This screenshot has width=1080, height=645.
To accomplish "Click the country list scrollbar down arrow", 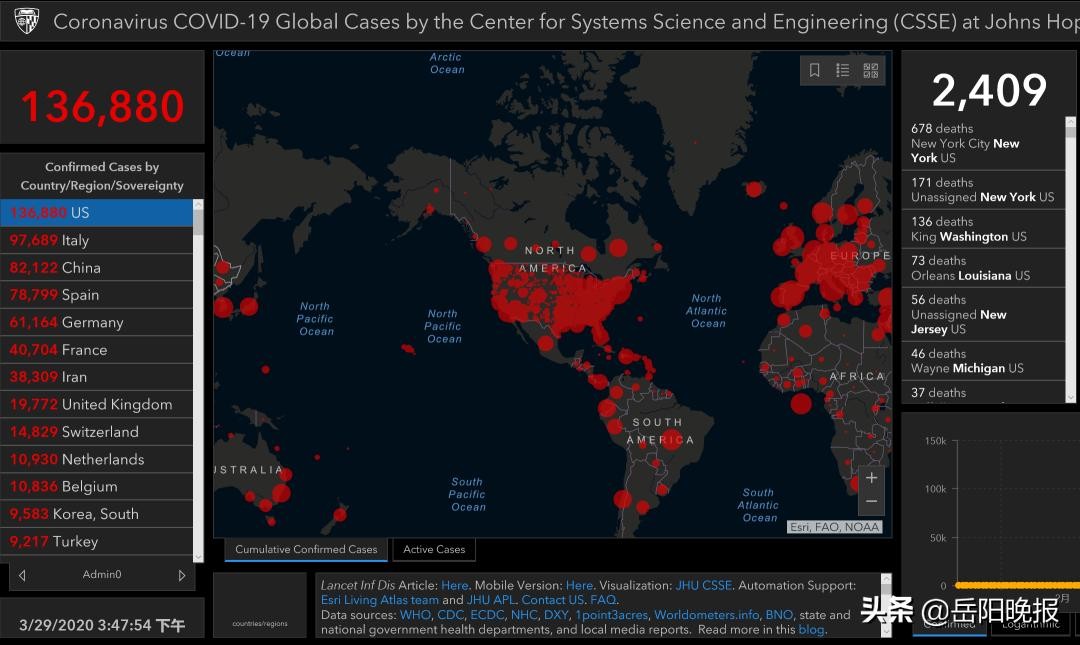I will point(198,557).
